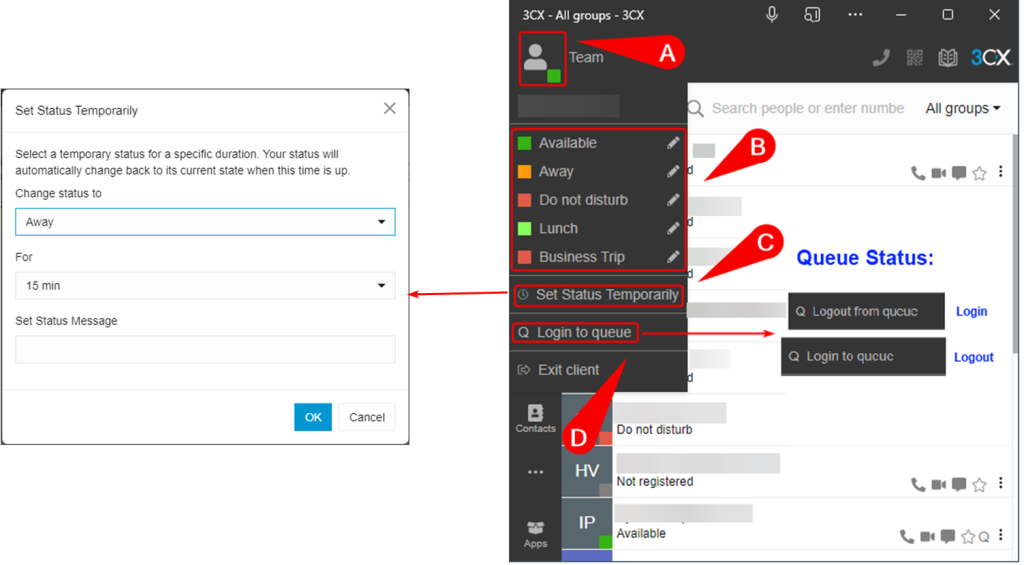Edit the Available status with pencil icon
This screenshot has width=1024, height=565.
pos(673,143)
